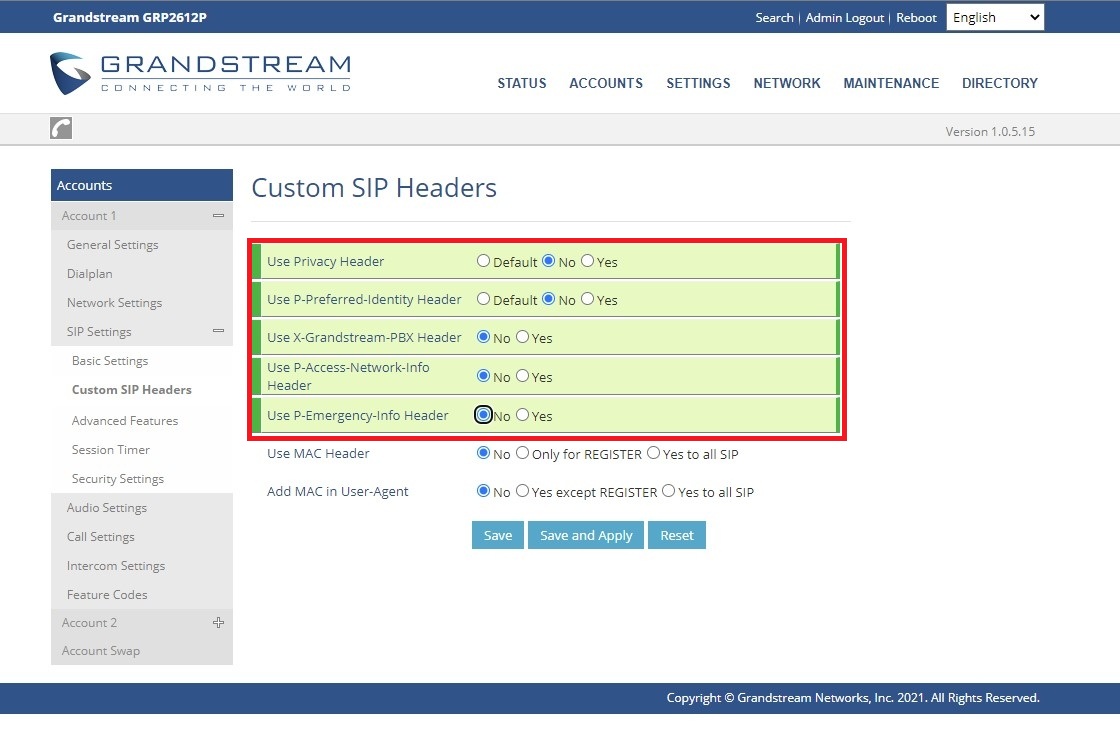Go to the NETWORK menu

point(787,83)
